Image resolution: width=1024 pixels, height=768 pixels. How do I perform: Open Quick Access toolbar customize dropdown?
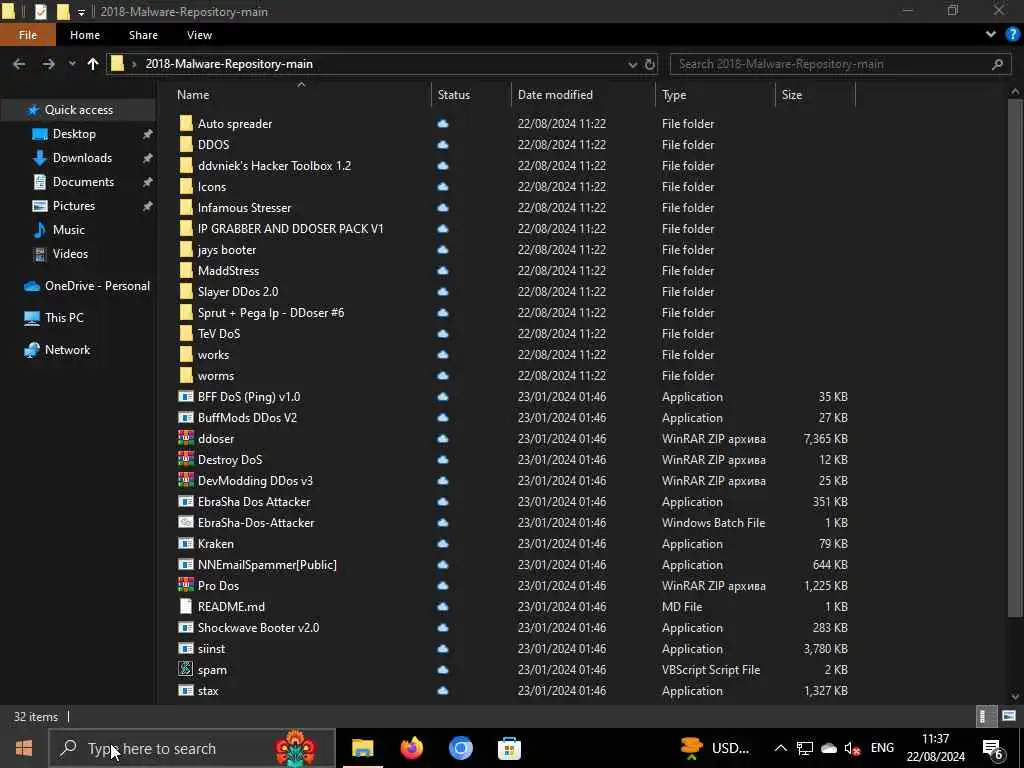click(81, 12)
